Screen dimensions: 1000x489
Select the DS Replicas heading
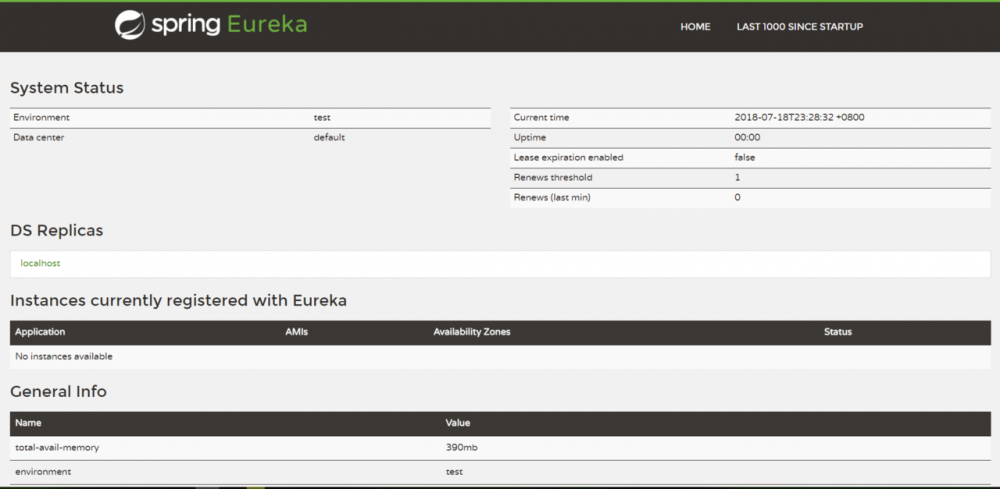(x=57, y=231)
